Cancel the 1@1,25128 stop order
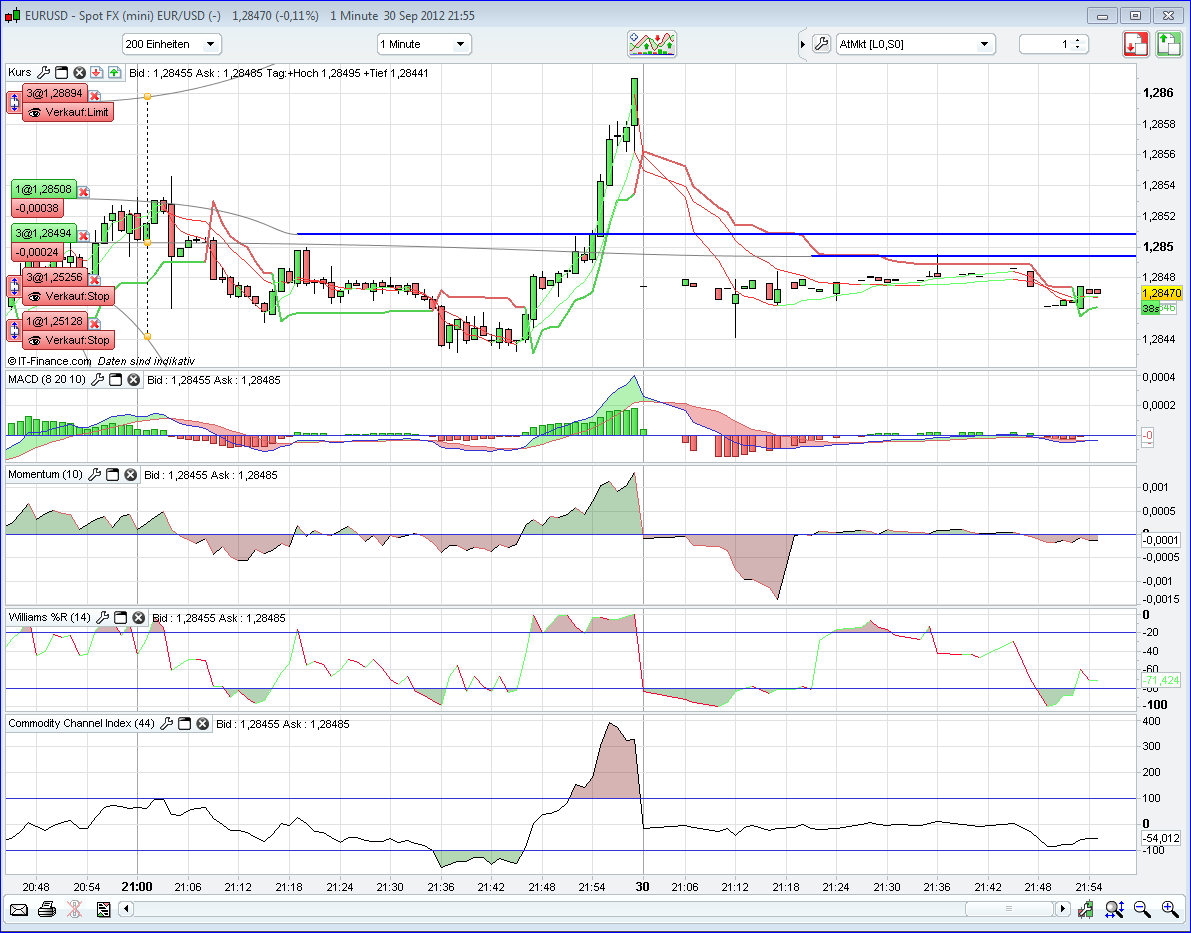Viewport: 1191px width, 933px height. pyautogui.click(x=95, y=324)
